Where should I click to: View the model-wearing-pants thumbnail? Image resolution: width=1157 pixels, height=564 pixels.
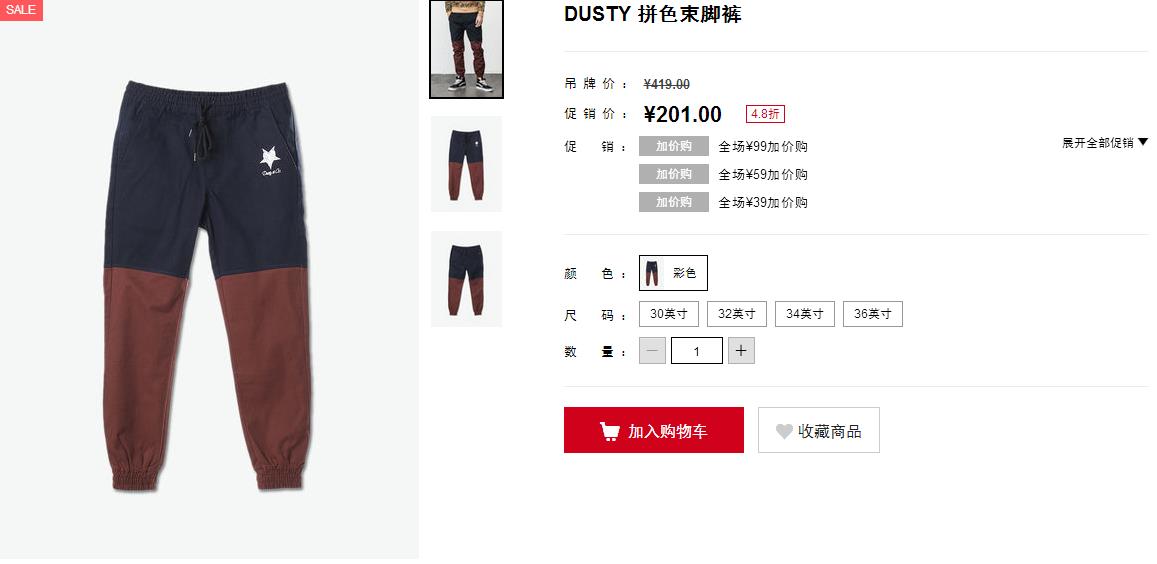pyautogui.click(x=466, y=49)
